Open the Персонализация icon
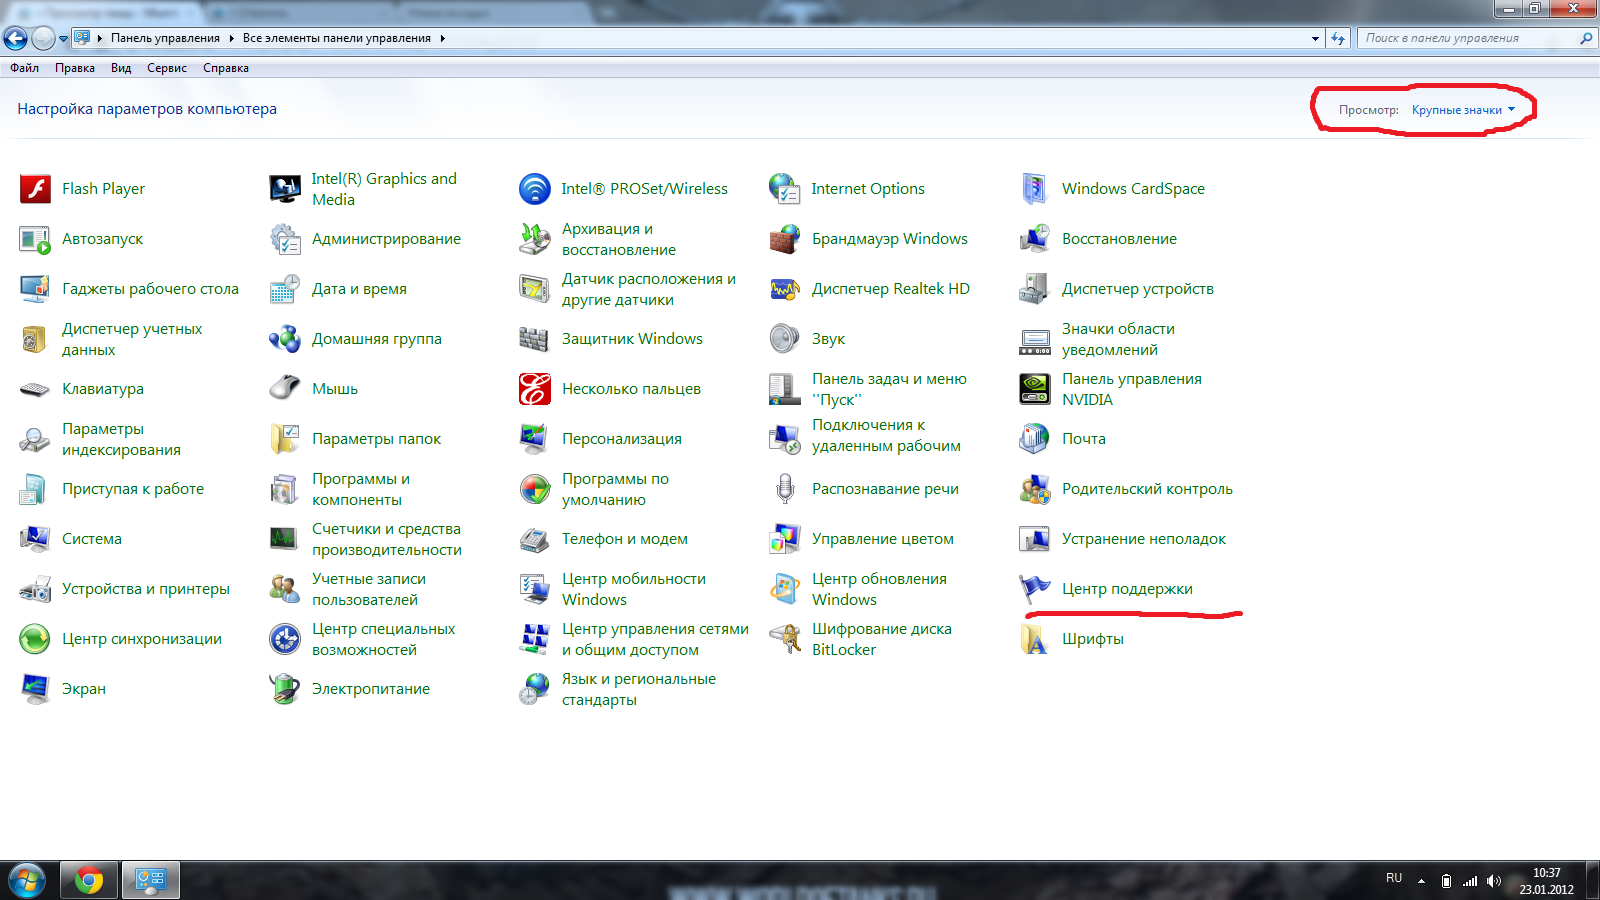Viewport: 1600px width, 900px height. click(535, 439)
